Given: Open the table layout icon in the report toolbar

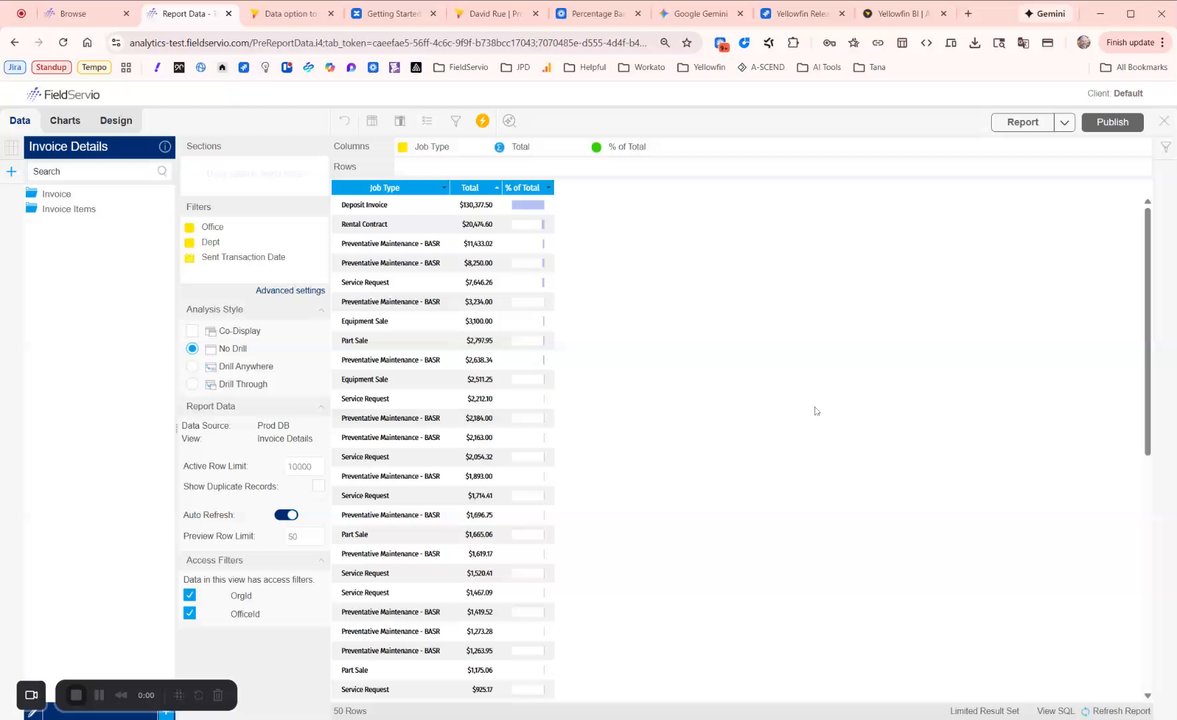Looking at the screenshot, I should pos(372,121).
